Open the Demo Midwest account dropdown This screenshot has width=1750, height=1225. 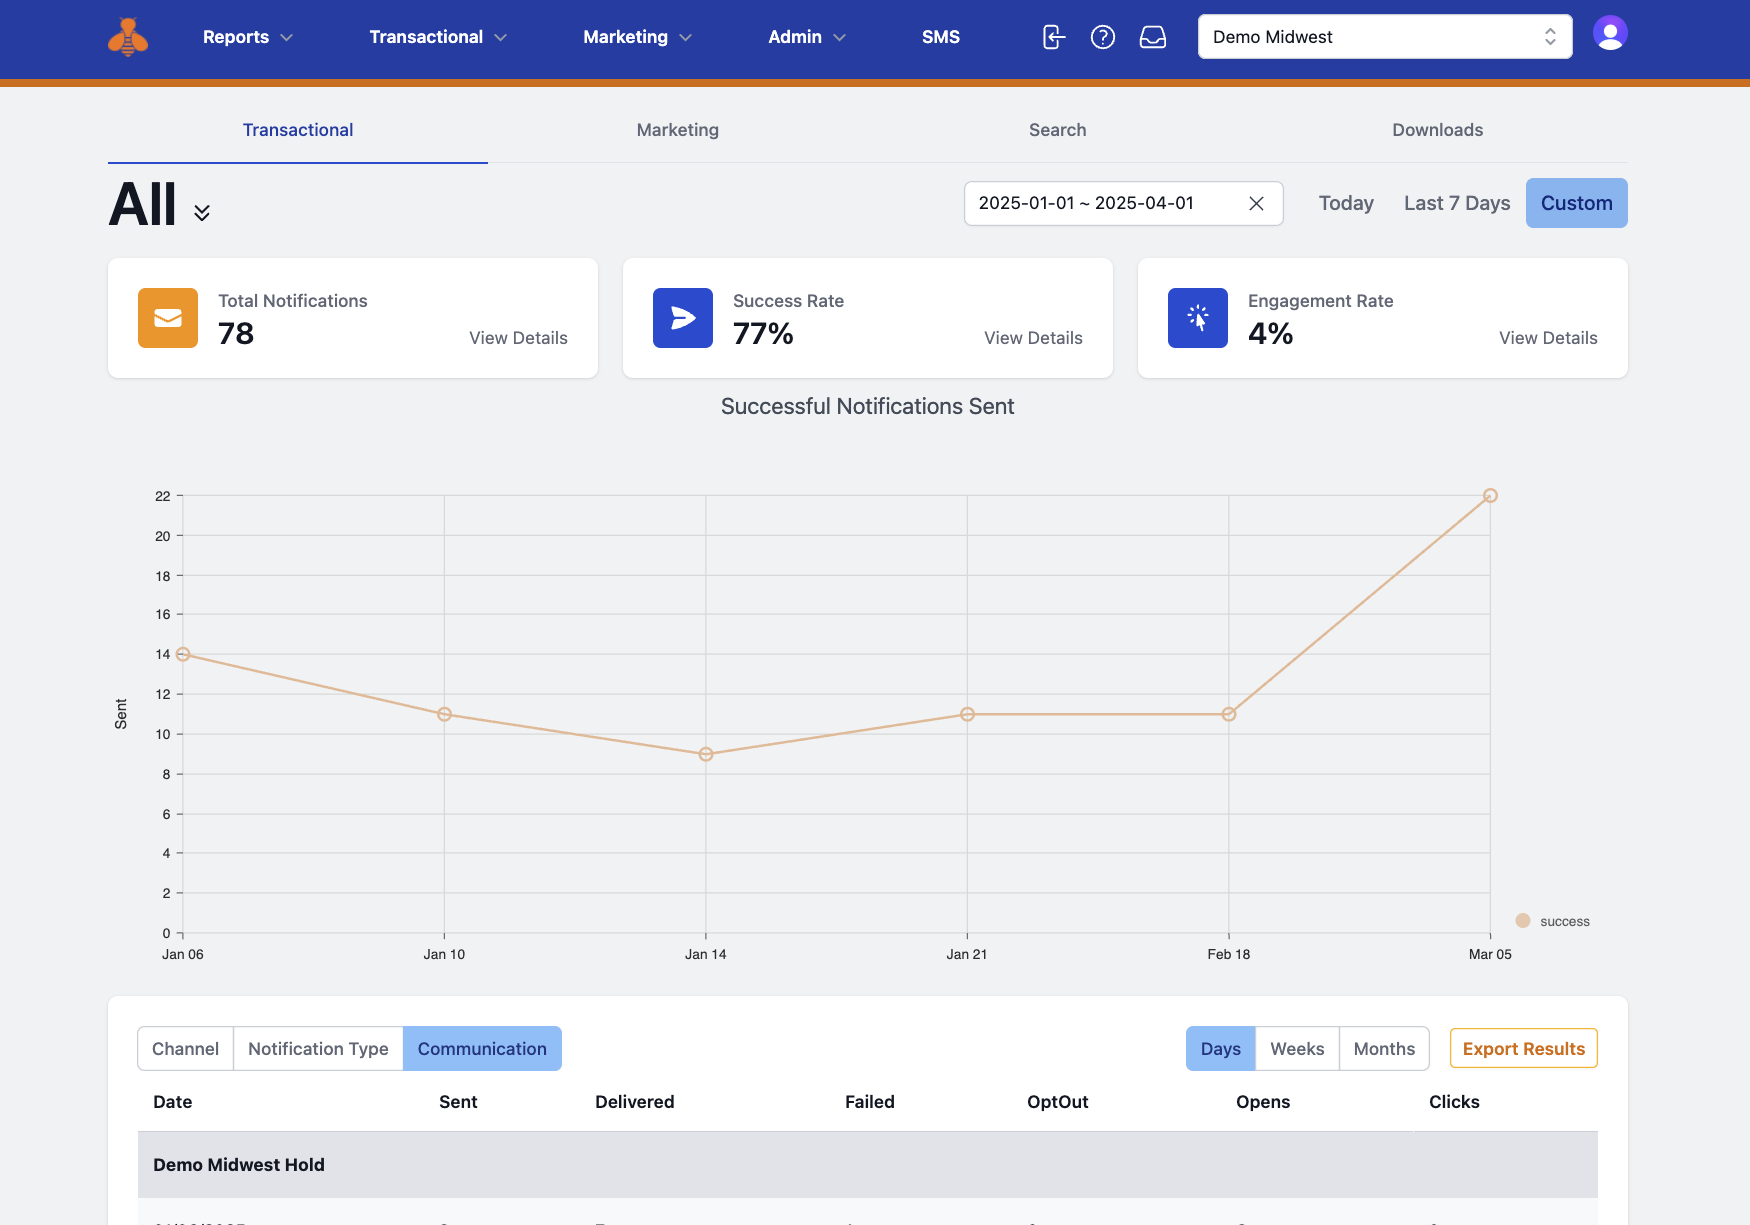(x=1384, y=37)
